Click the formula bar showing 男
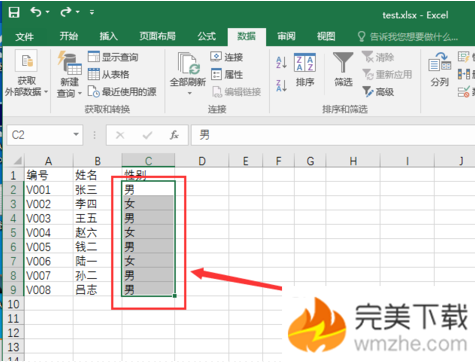This screenshot has width=475, height=362. click(x=333, y=135)
